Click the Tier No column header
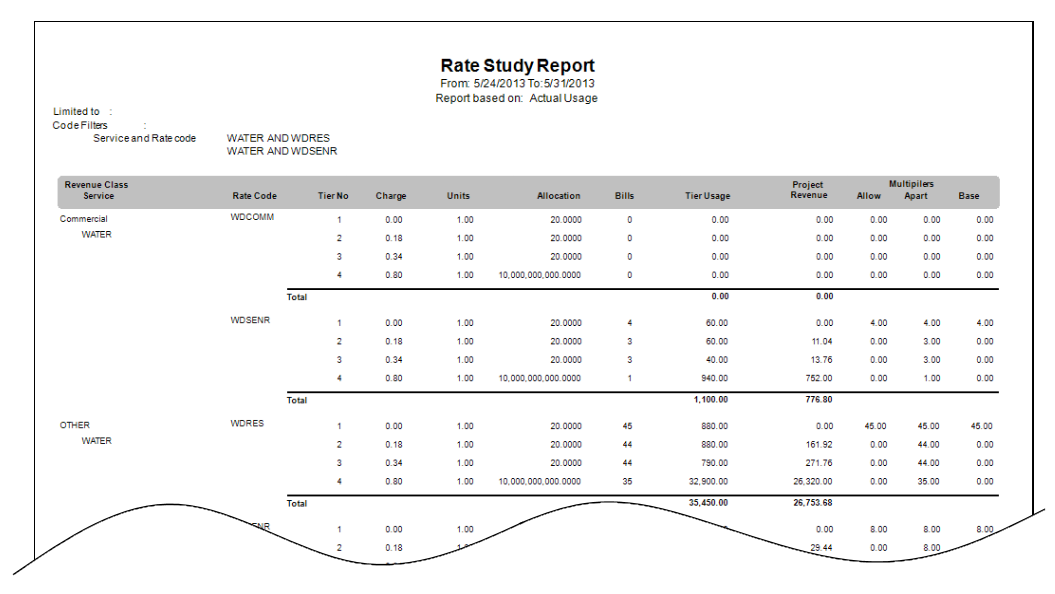The image size is (1055, 594). (333, 196)
